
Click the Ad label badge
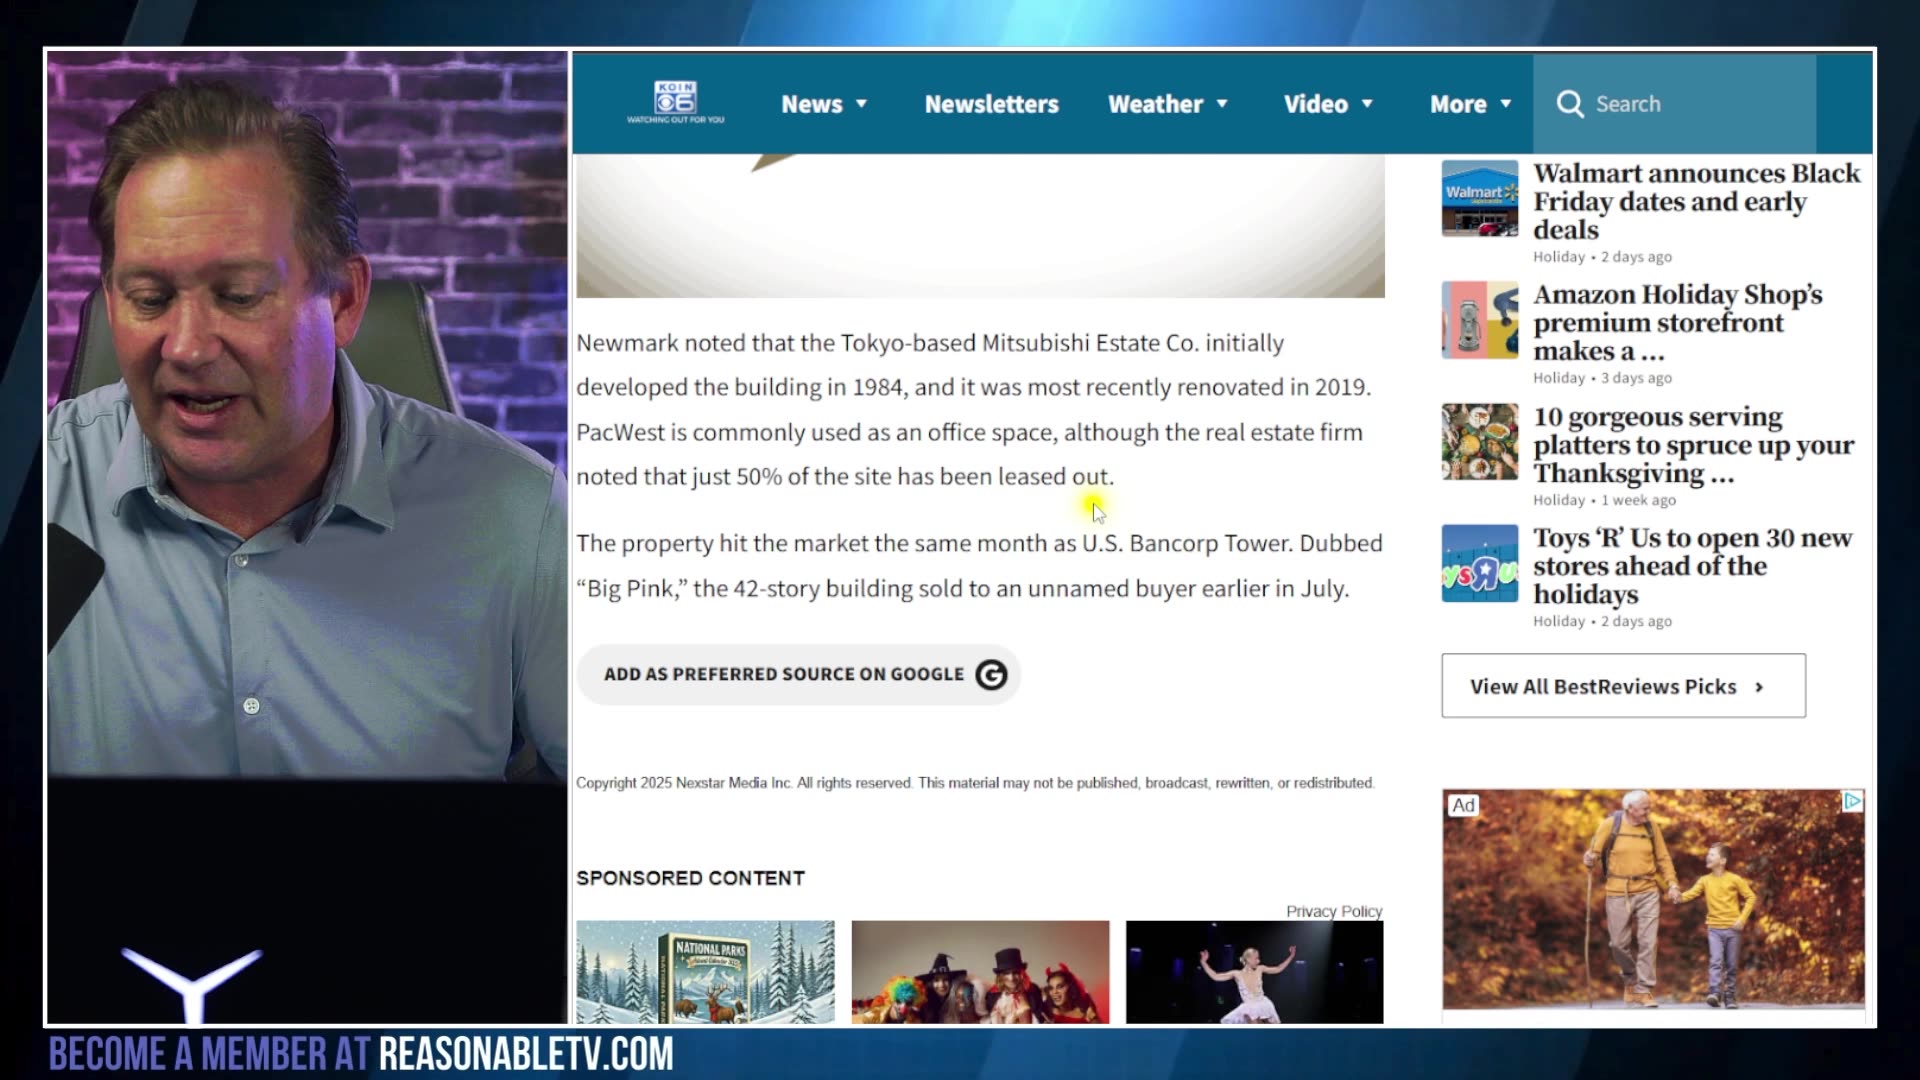click(1463, 805)
